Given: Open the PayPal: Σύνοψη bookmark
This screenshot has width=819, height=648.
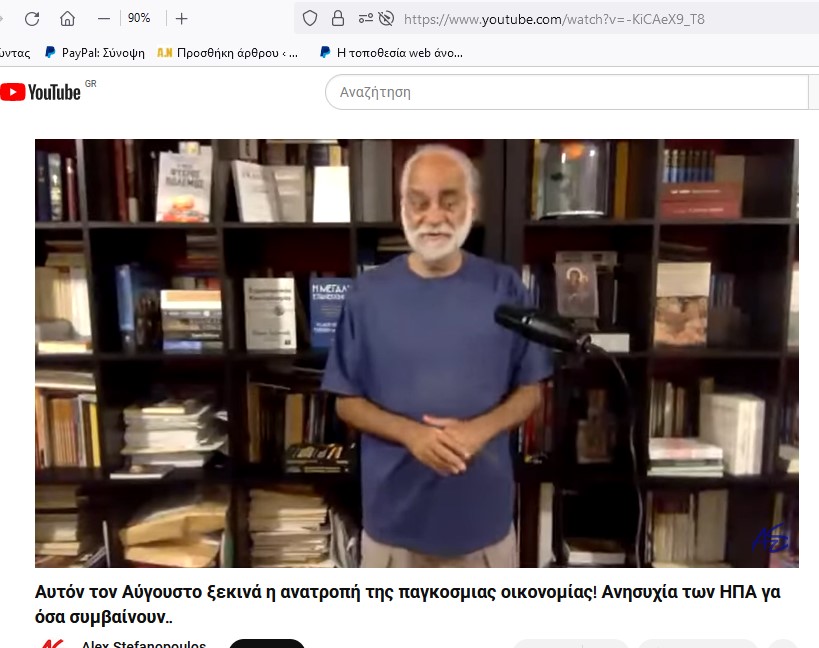Looking at the screenshot, I should [x=95, y=53].
